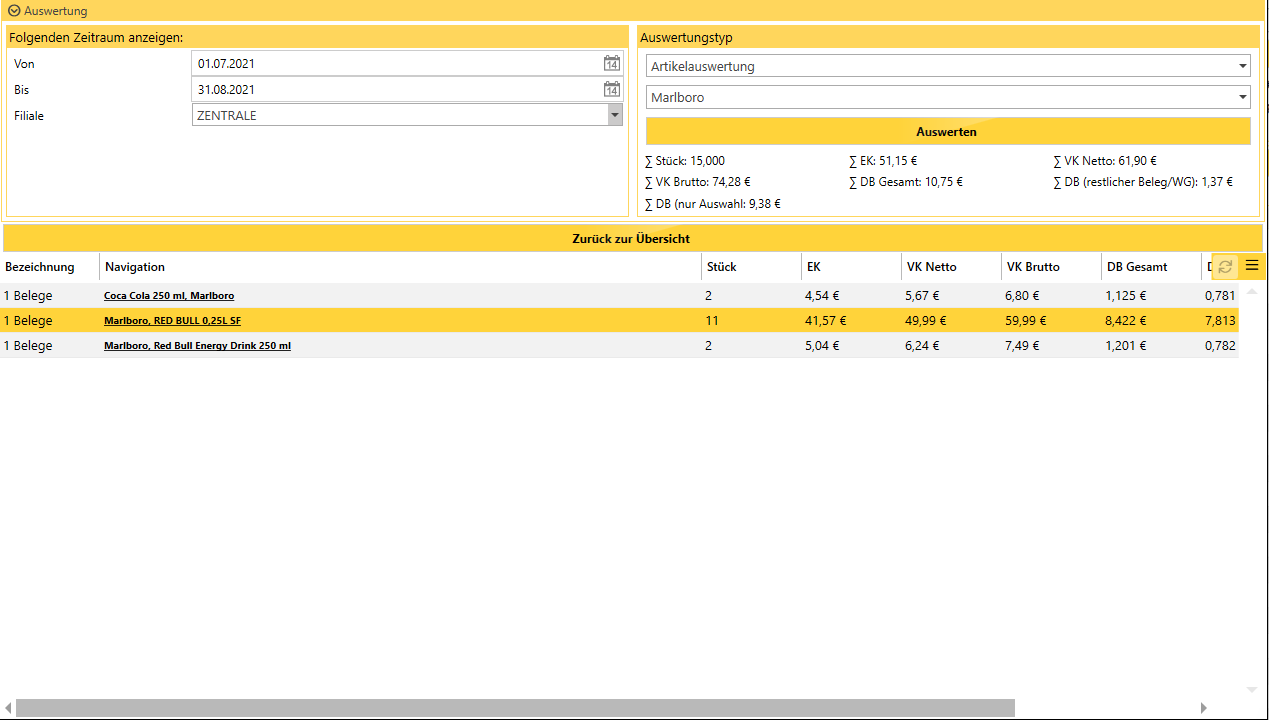1269x720 pixels.
Task: Follow the Marlboro, RED BULL 0,25L SF link
Action: pos(172,321)
